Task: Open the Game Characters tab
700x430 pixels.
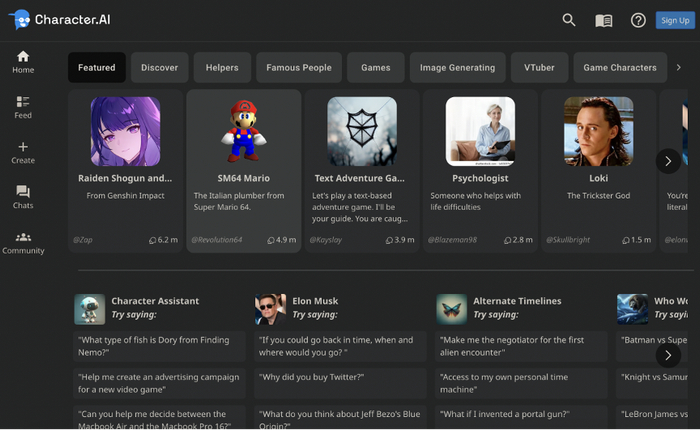Action: 620,67
